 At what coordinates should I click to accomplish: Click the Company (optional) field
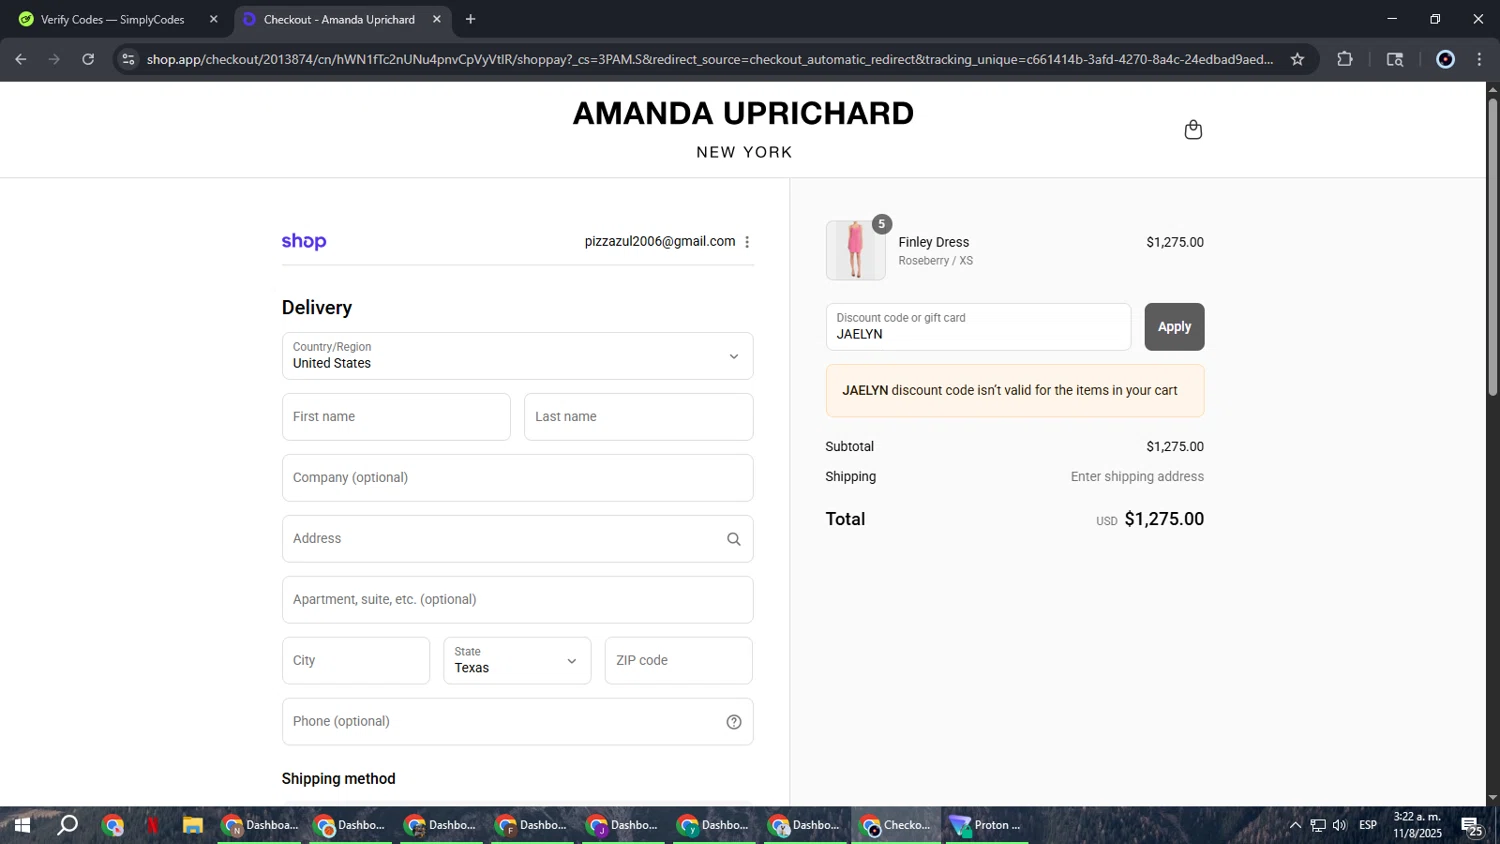[x=517, y=478]
